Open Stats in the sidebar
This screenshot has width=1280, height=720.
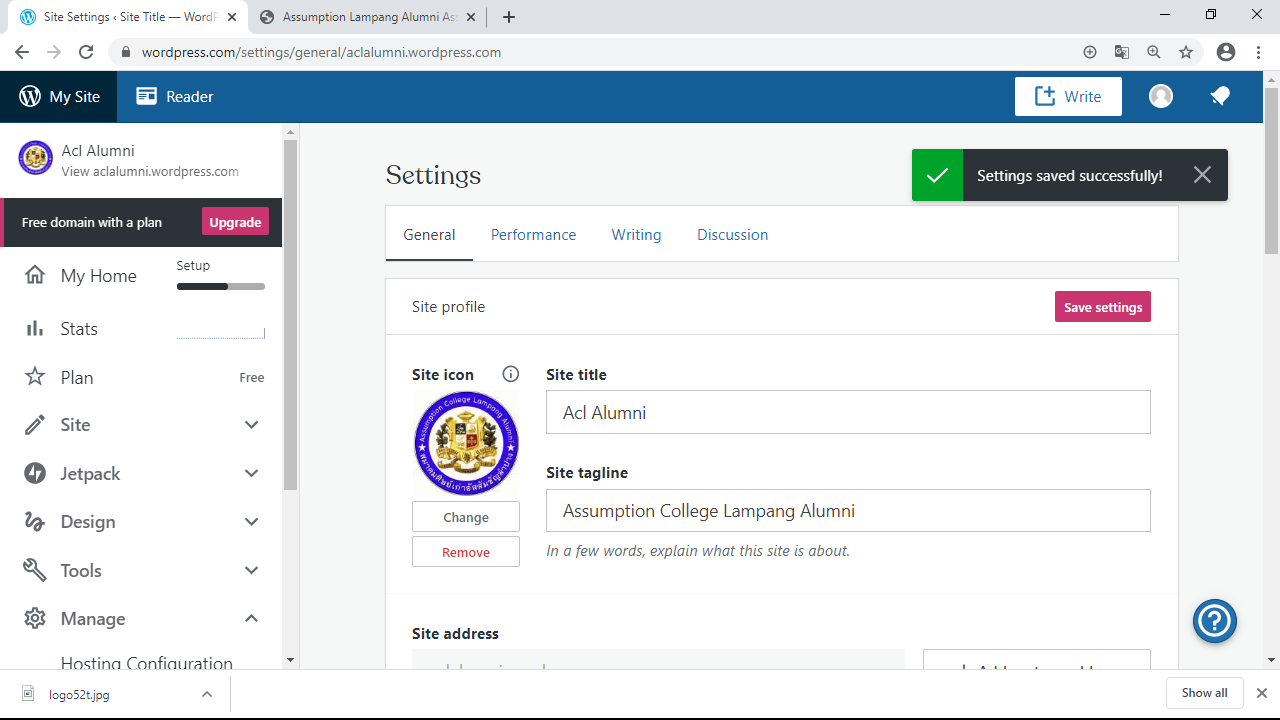(x=79, y=329)
